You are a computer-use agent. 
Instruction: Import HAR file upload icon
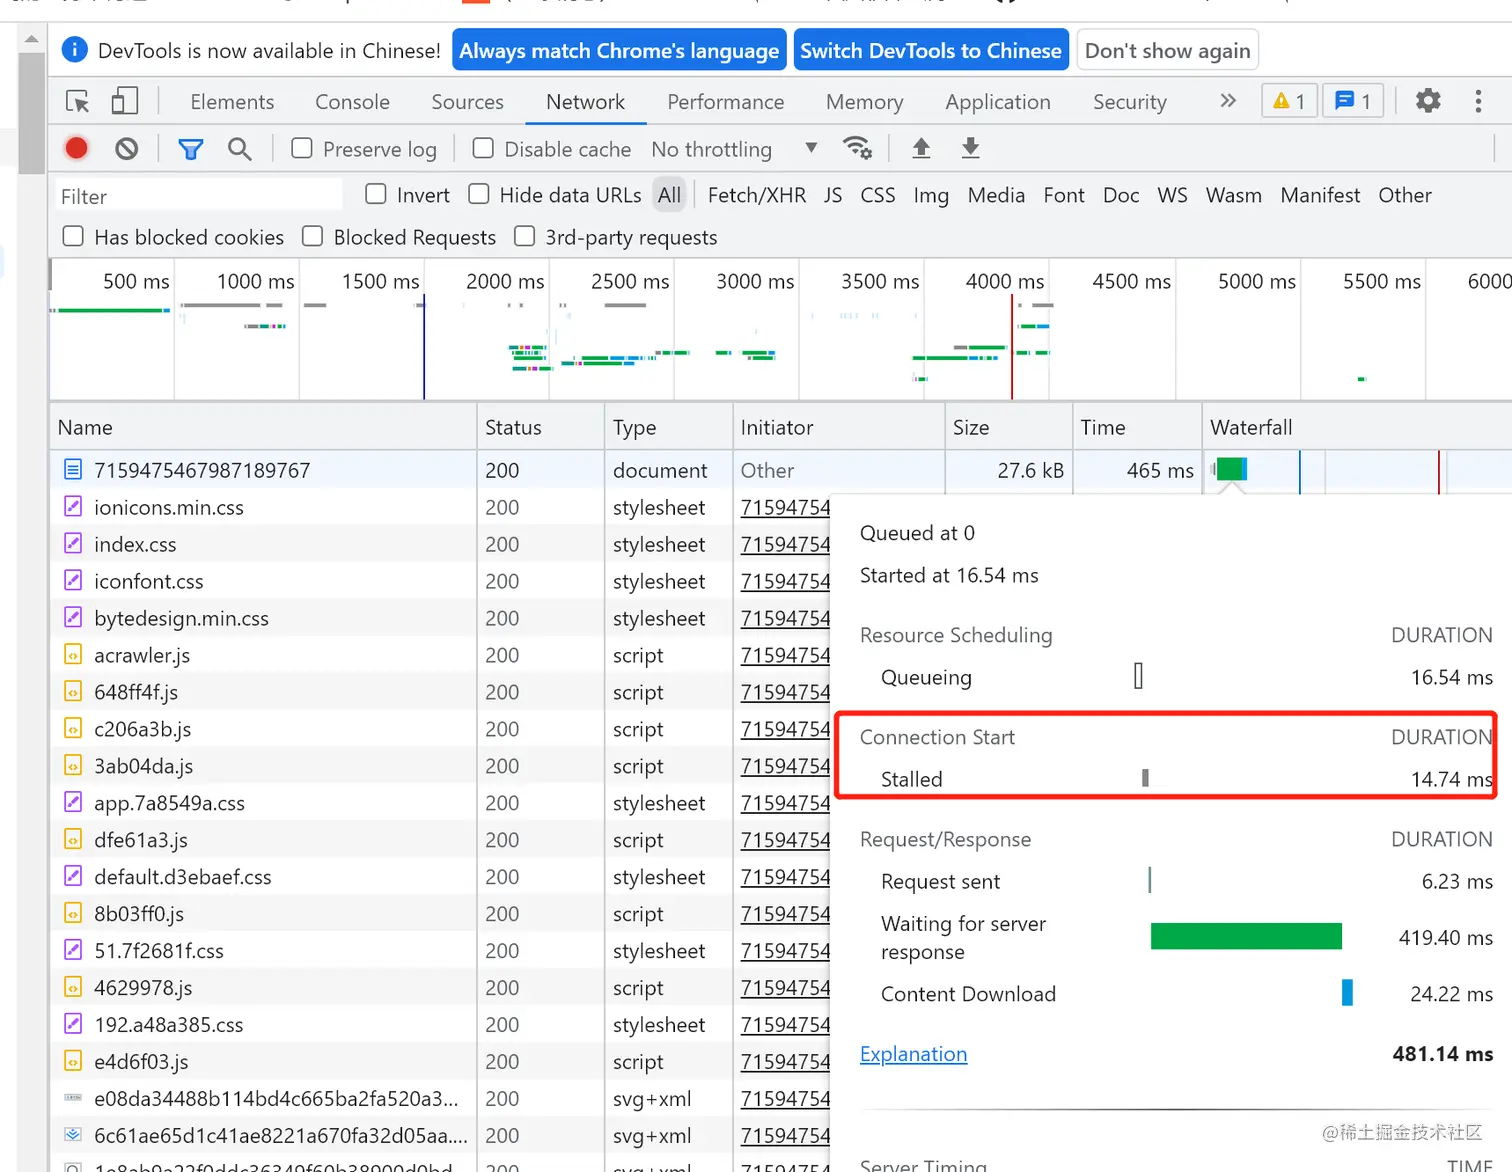point(921,148)
